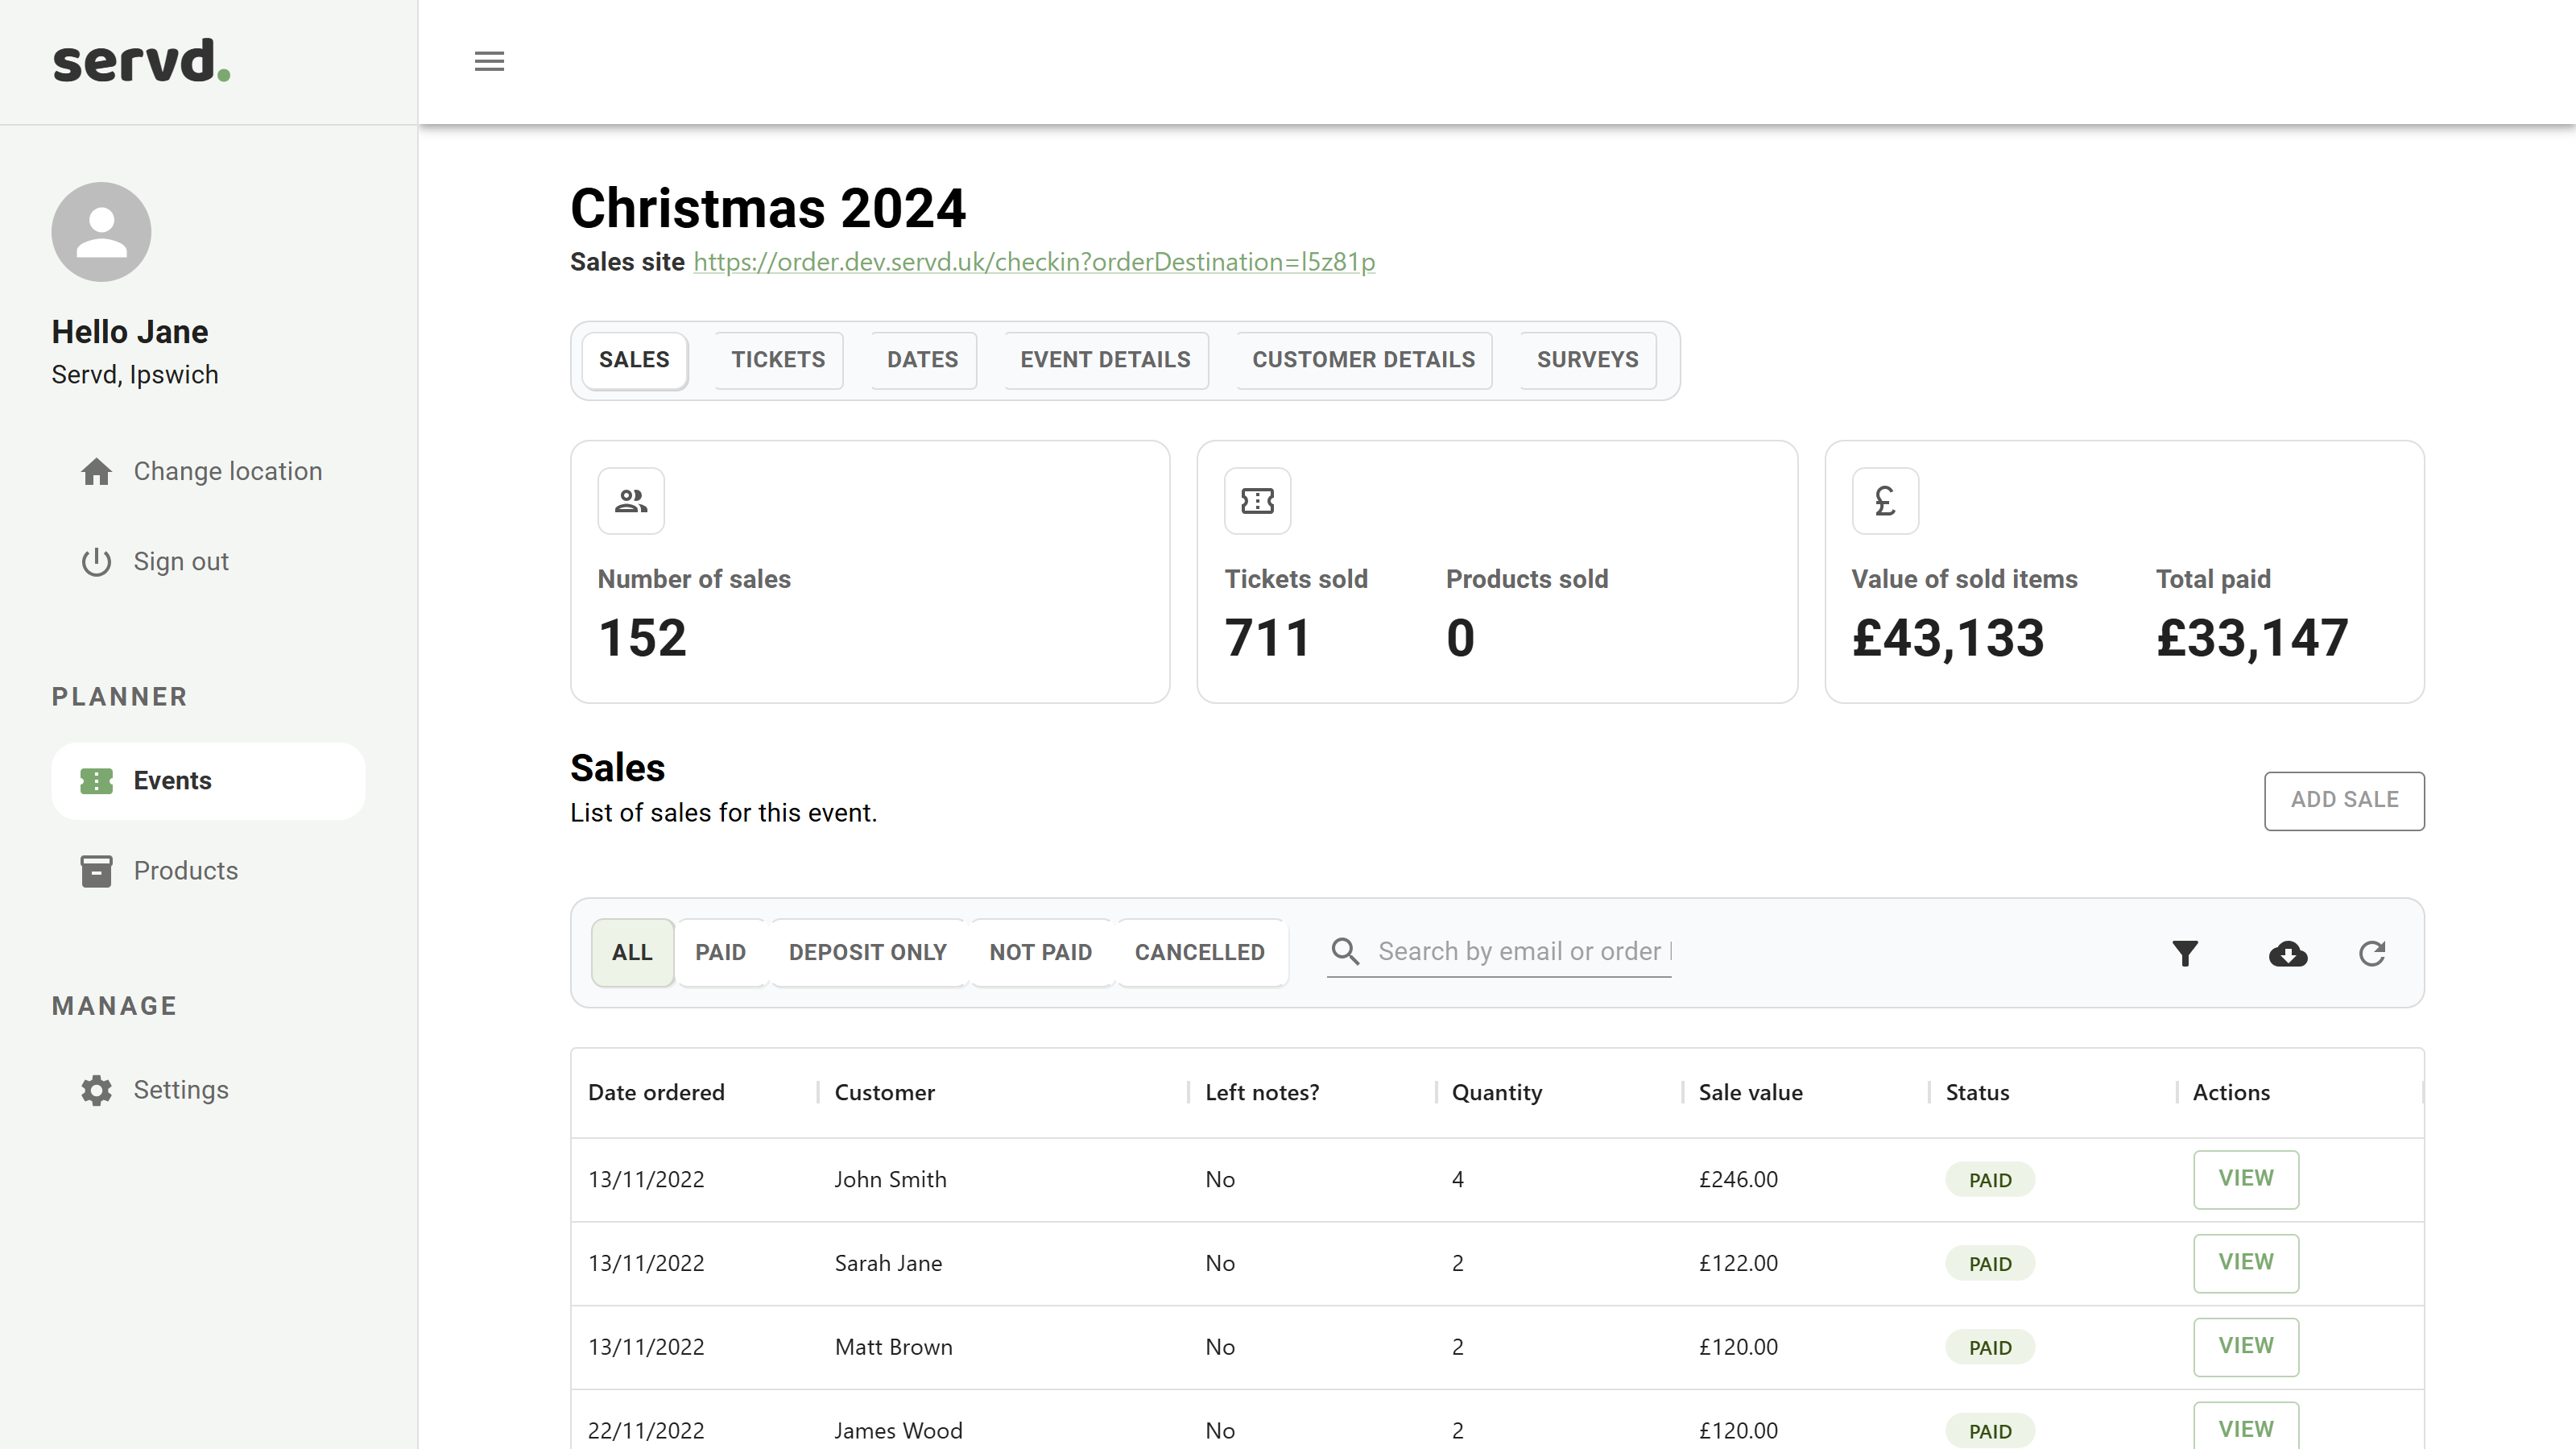This screenshot has width=2576, height=1449.
Task: Go to the Event Details tab
Action: tap(1105, 360)
